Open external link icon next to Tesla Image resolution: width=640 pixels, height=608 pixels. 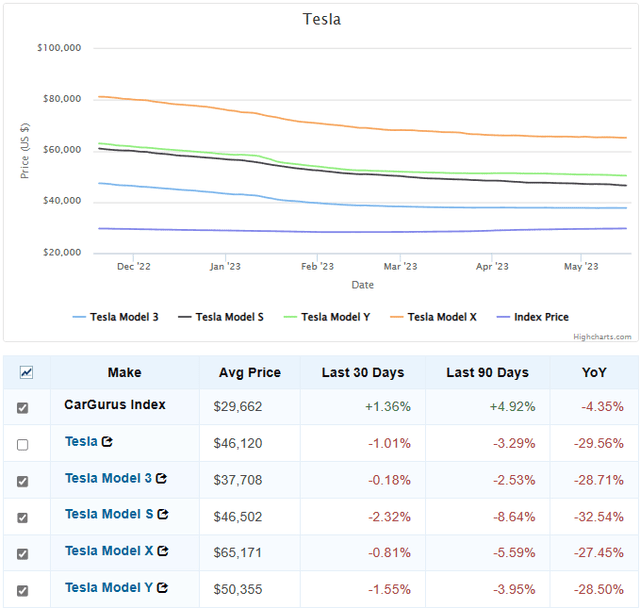(x=107, y=442)
